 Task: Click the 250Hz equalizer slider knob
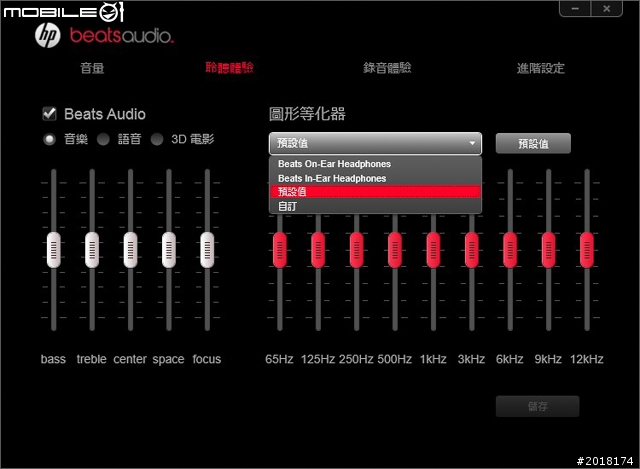(356, 250)
